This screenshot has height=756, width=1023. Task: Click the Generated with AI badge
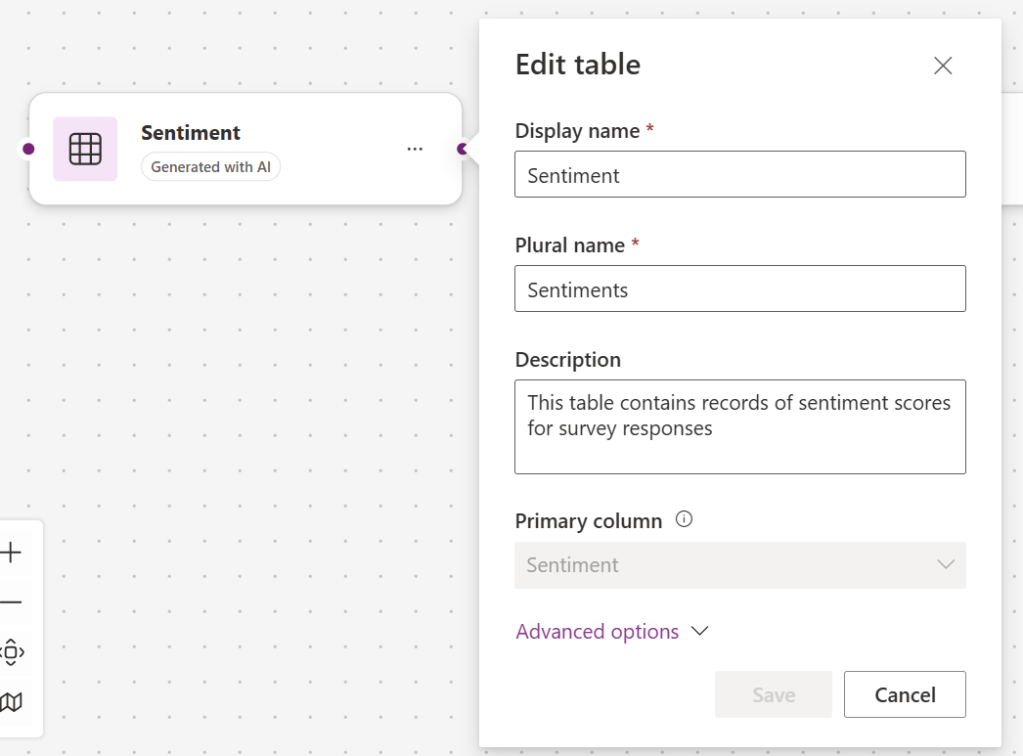point(210,167)
